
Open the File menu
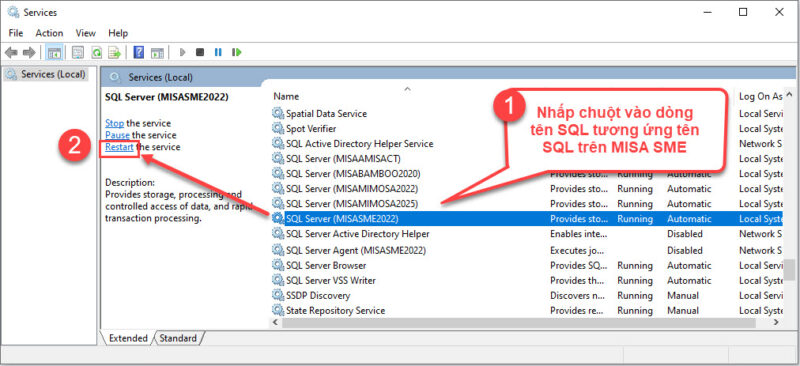(16, 33)
